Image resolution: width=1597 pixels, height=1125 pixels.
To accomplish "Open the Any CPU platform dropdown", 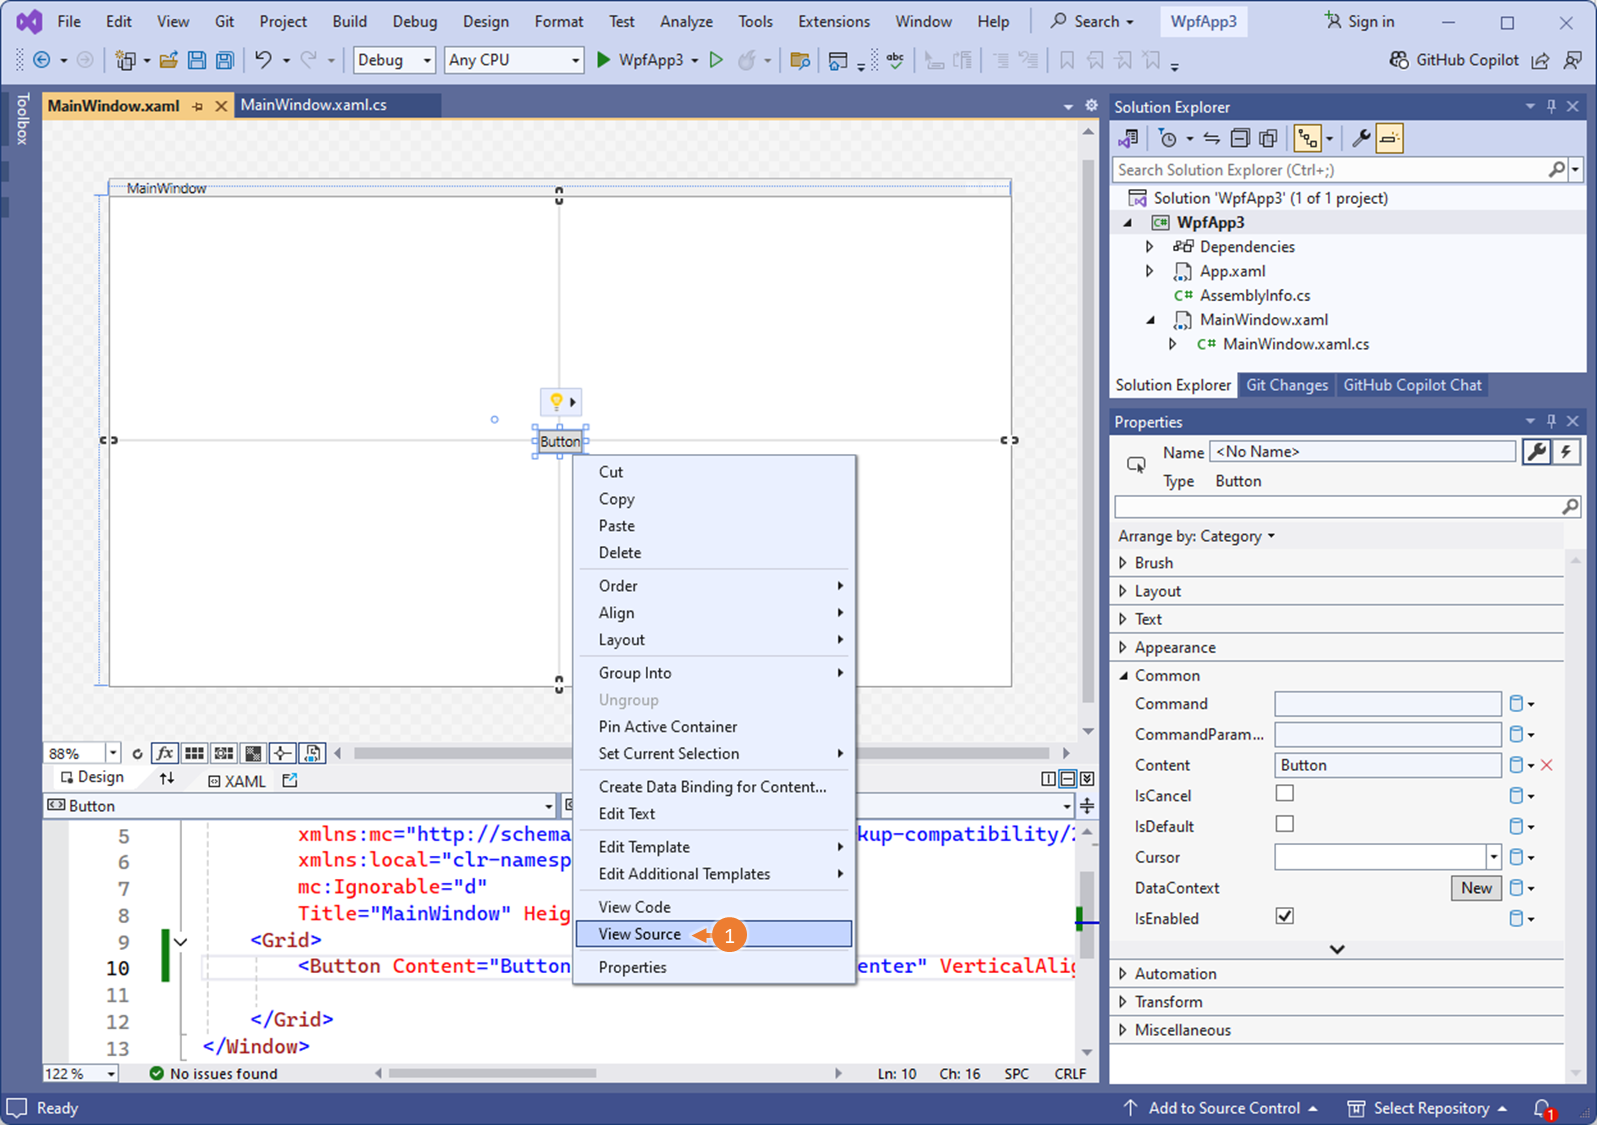I will click(x=514, y=60).
